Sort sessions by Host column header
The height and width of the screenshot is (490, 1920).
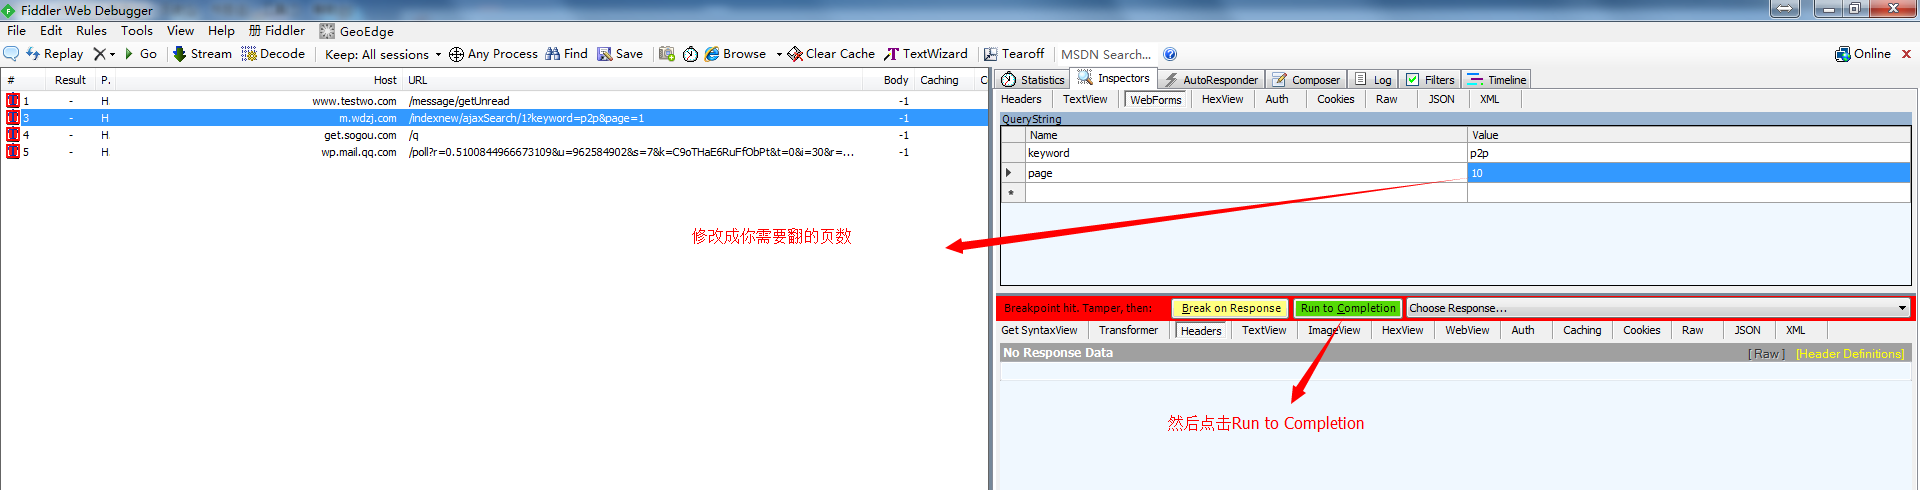coord(385,80)
